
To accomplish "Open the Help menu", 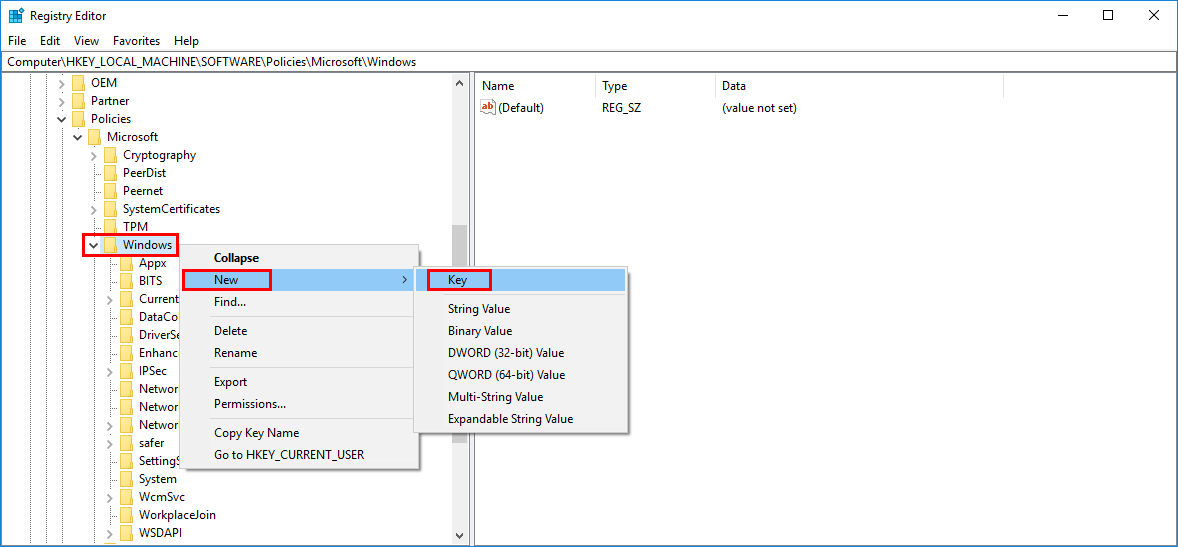I will (186, 41).
